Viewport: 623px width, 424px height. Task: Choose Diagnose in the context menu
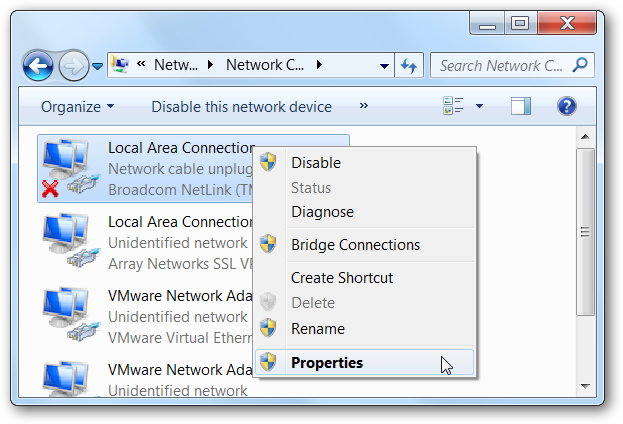click(365, 212)
